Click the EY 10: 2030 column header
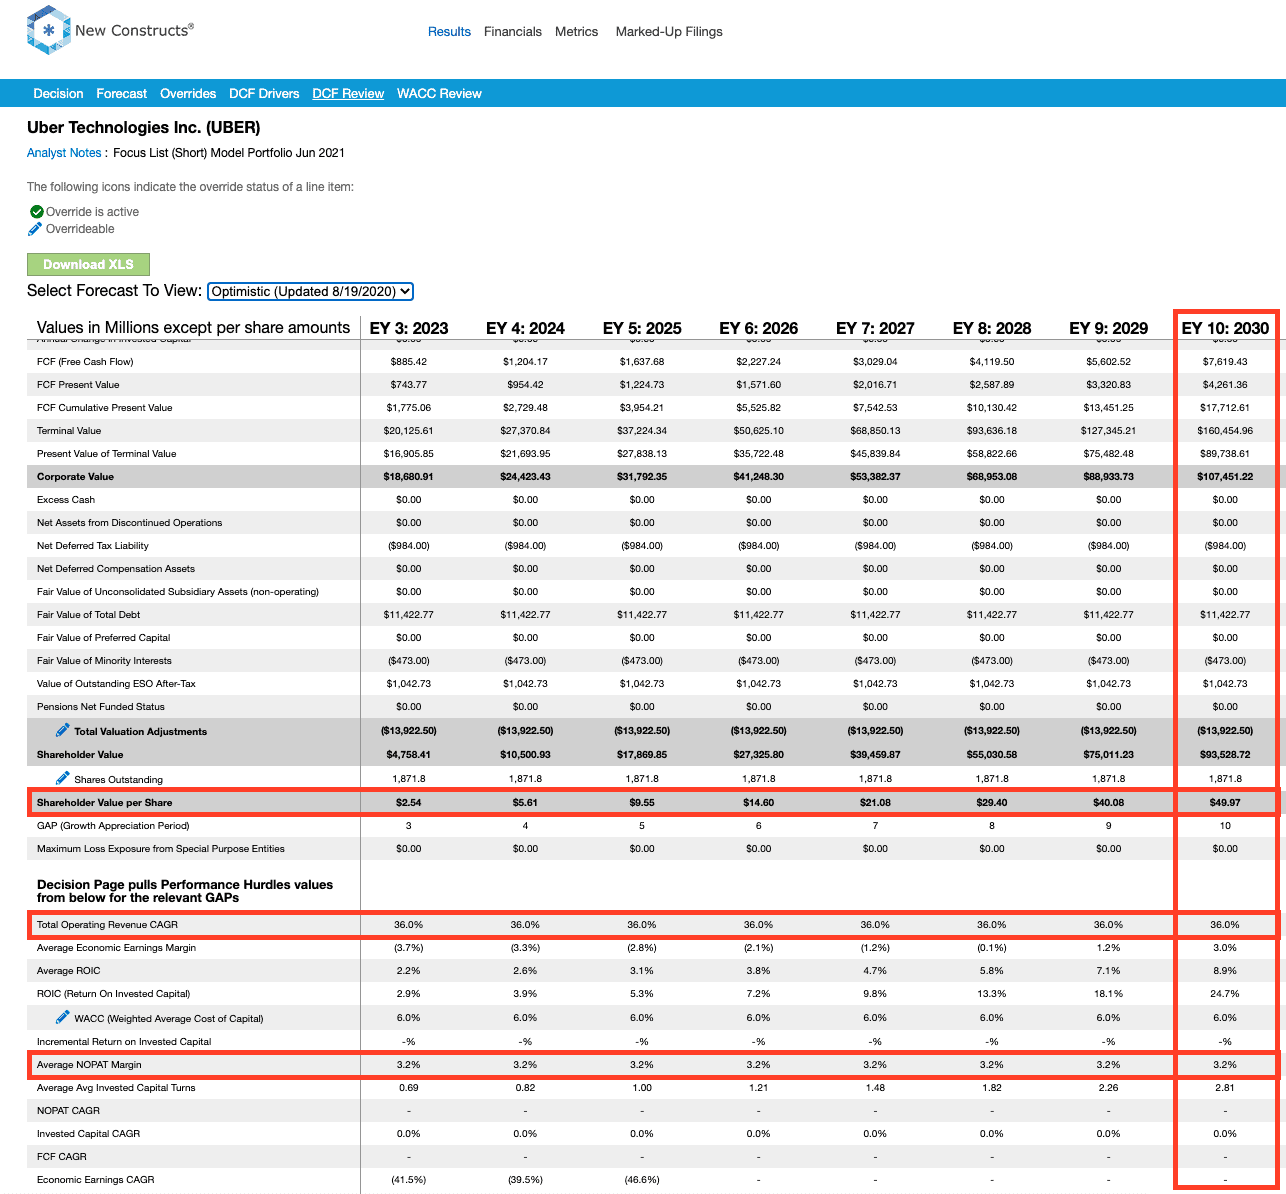The height and width of the screenshot is (1194, 1286). tap(1225, 328)
